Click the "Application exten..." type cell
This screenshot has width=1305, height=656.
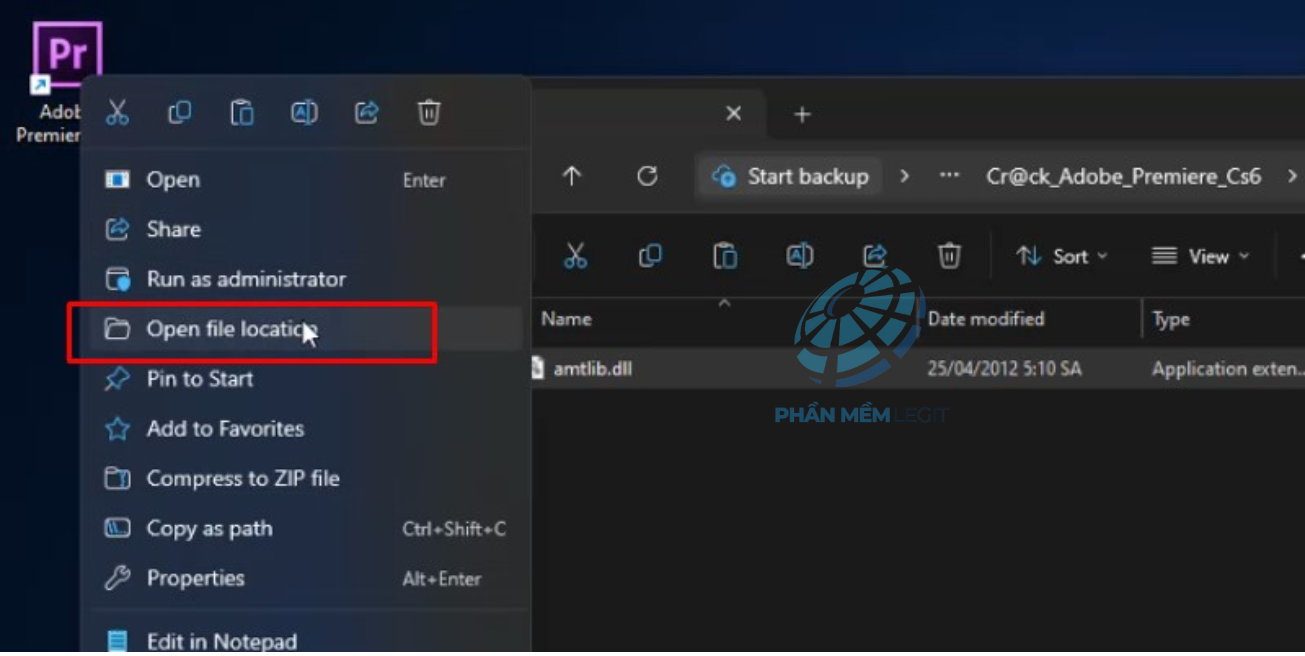pos(1228,369)
